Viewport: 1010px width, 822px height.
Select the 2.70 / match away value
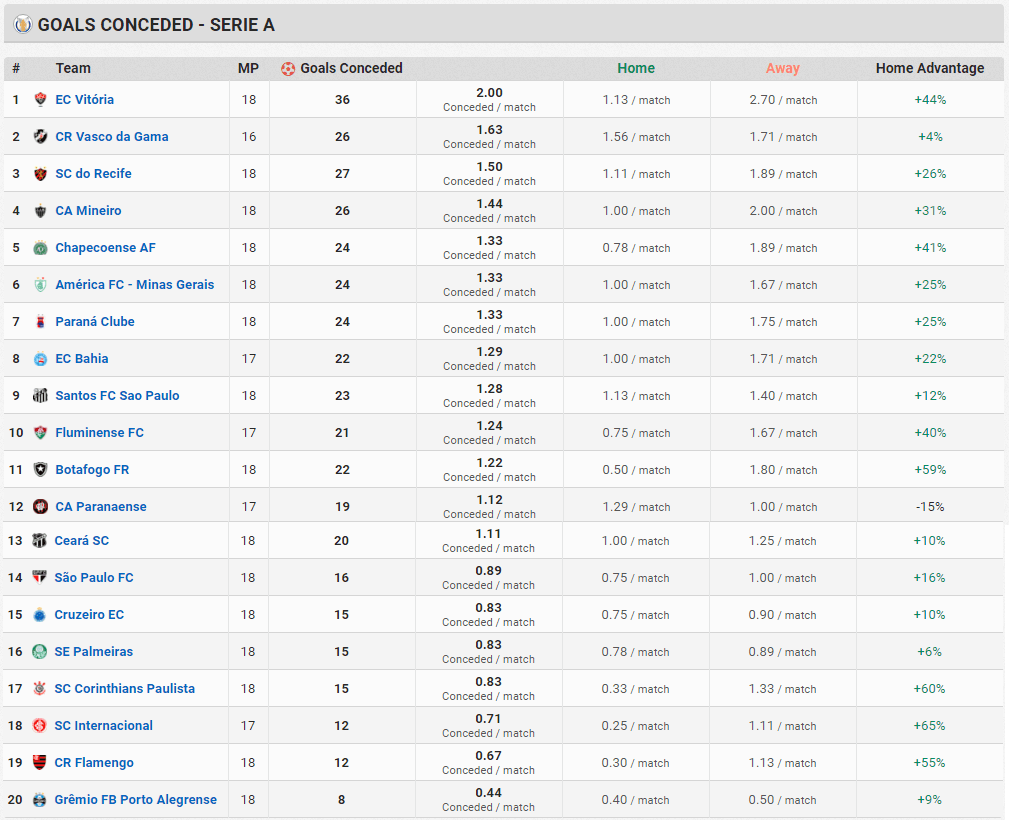[783, 100]
